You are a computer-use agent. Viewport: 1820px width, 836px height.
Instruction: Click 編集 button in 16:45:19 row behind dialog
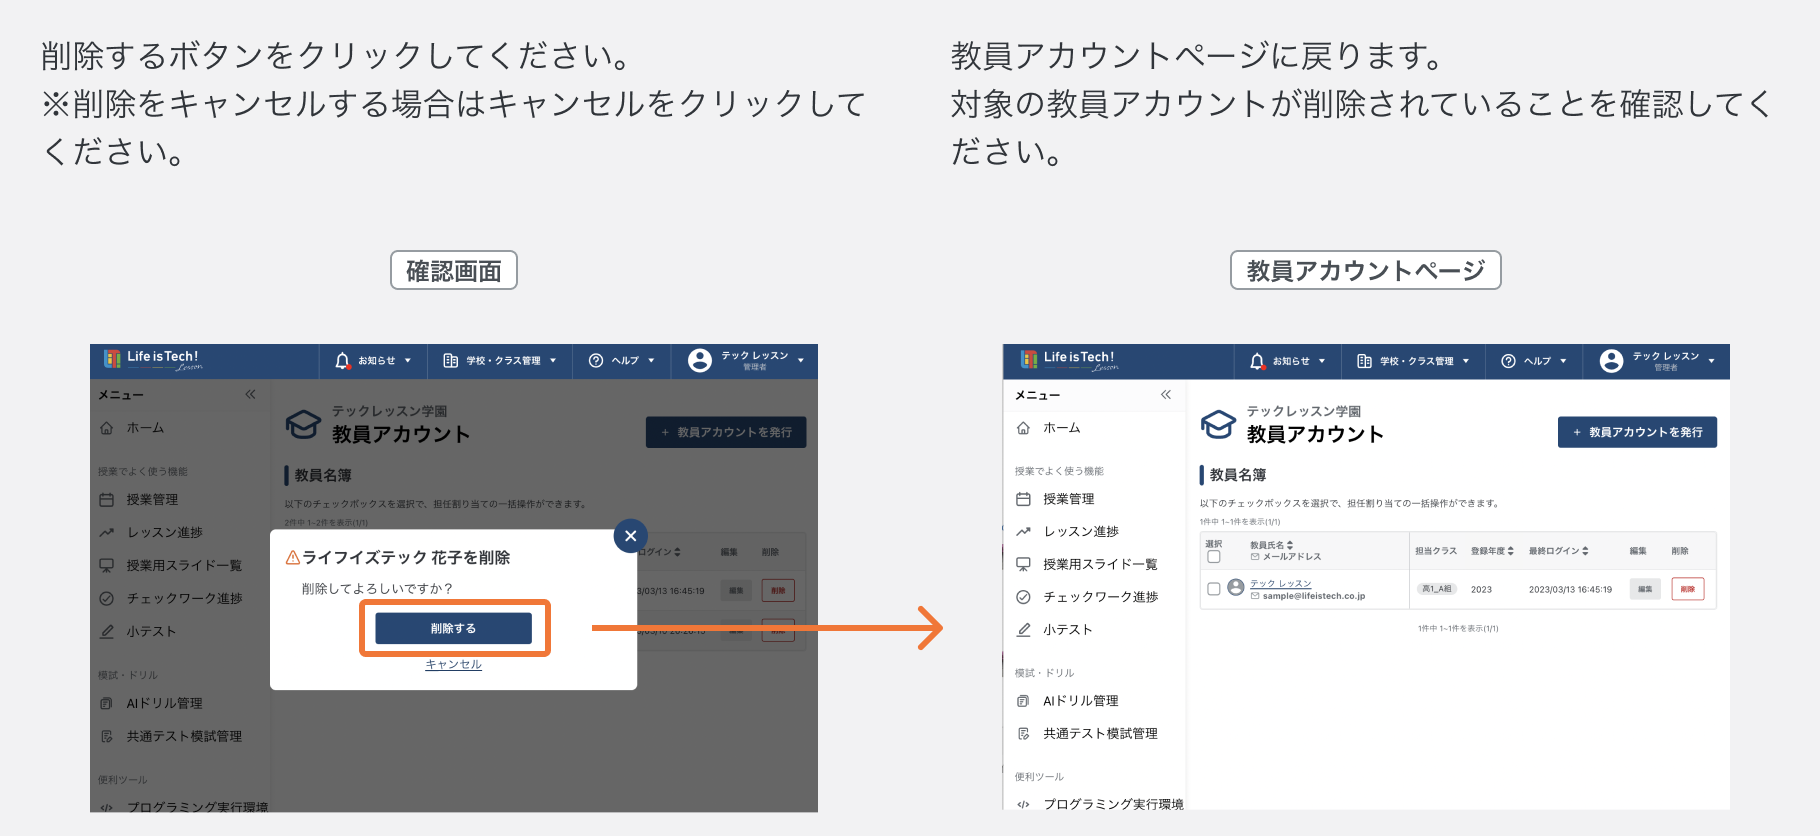point(736,590)
